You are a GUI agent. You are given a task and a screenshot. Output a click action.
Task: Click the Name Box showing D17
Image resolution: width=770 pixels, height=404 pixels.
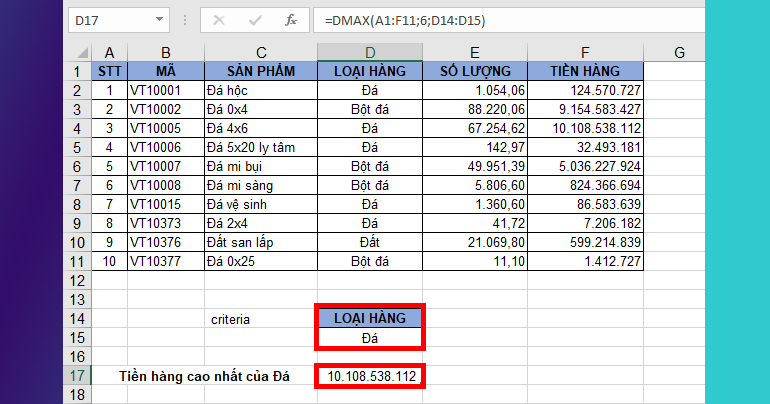click(x=119, y=20)
